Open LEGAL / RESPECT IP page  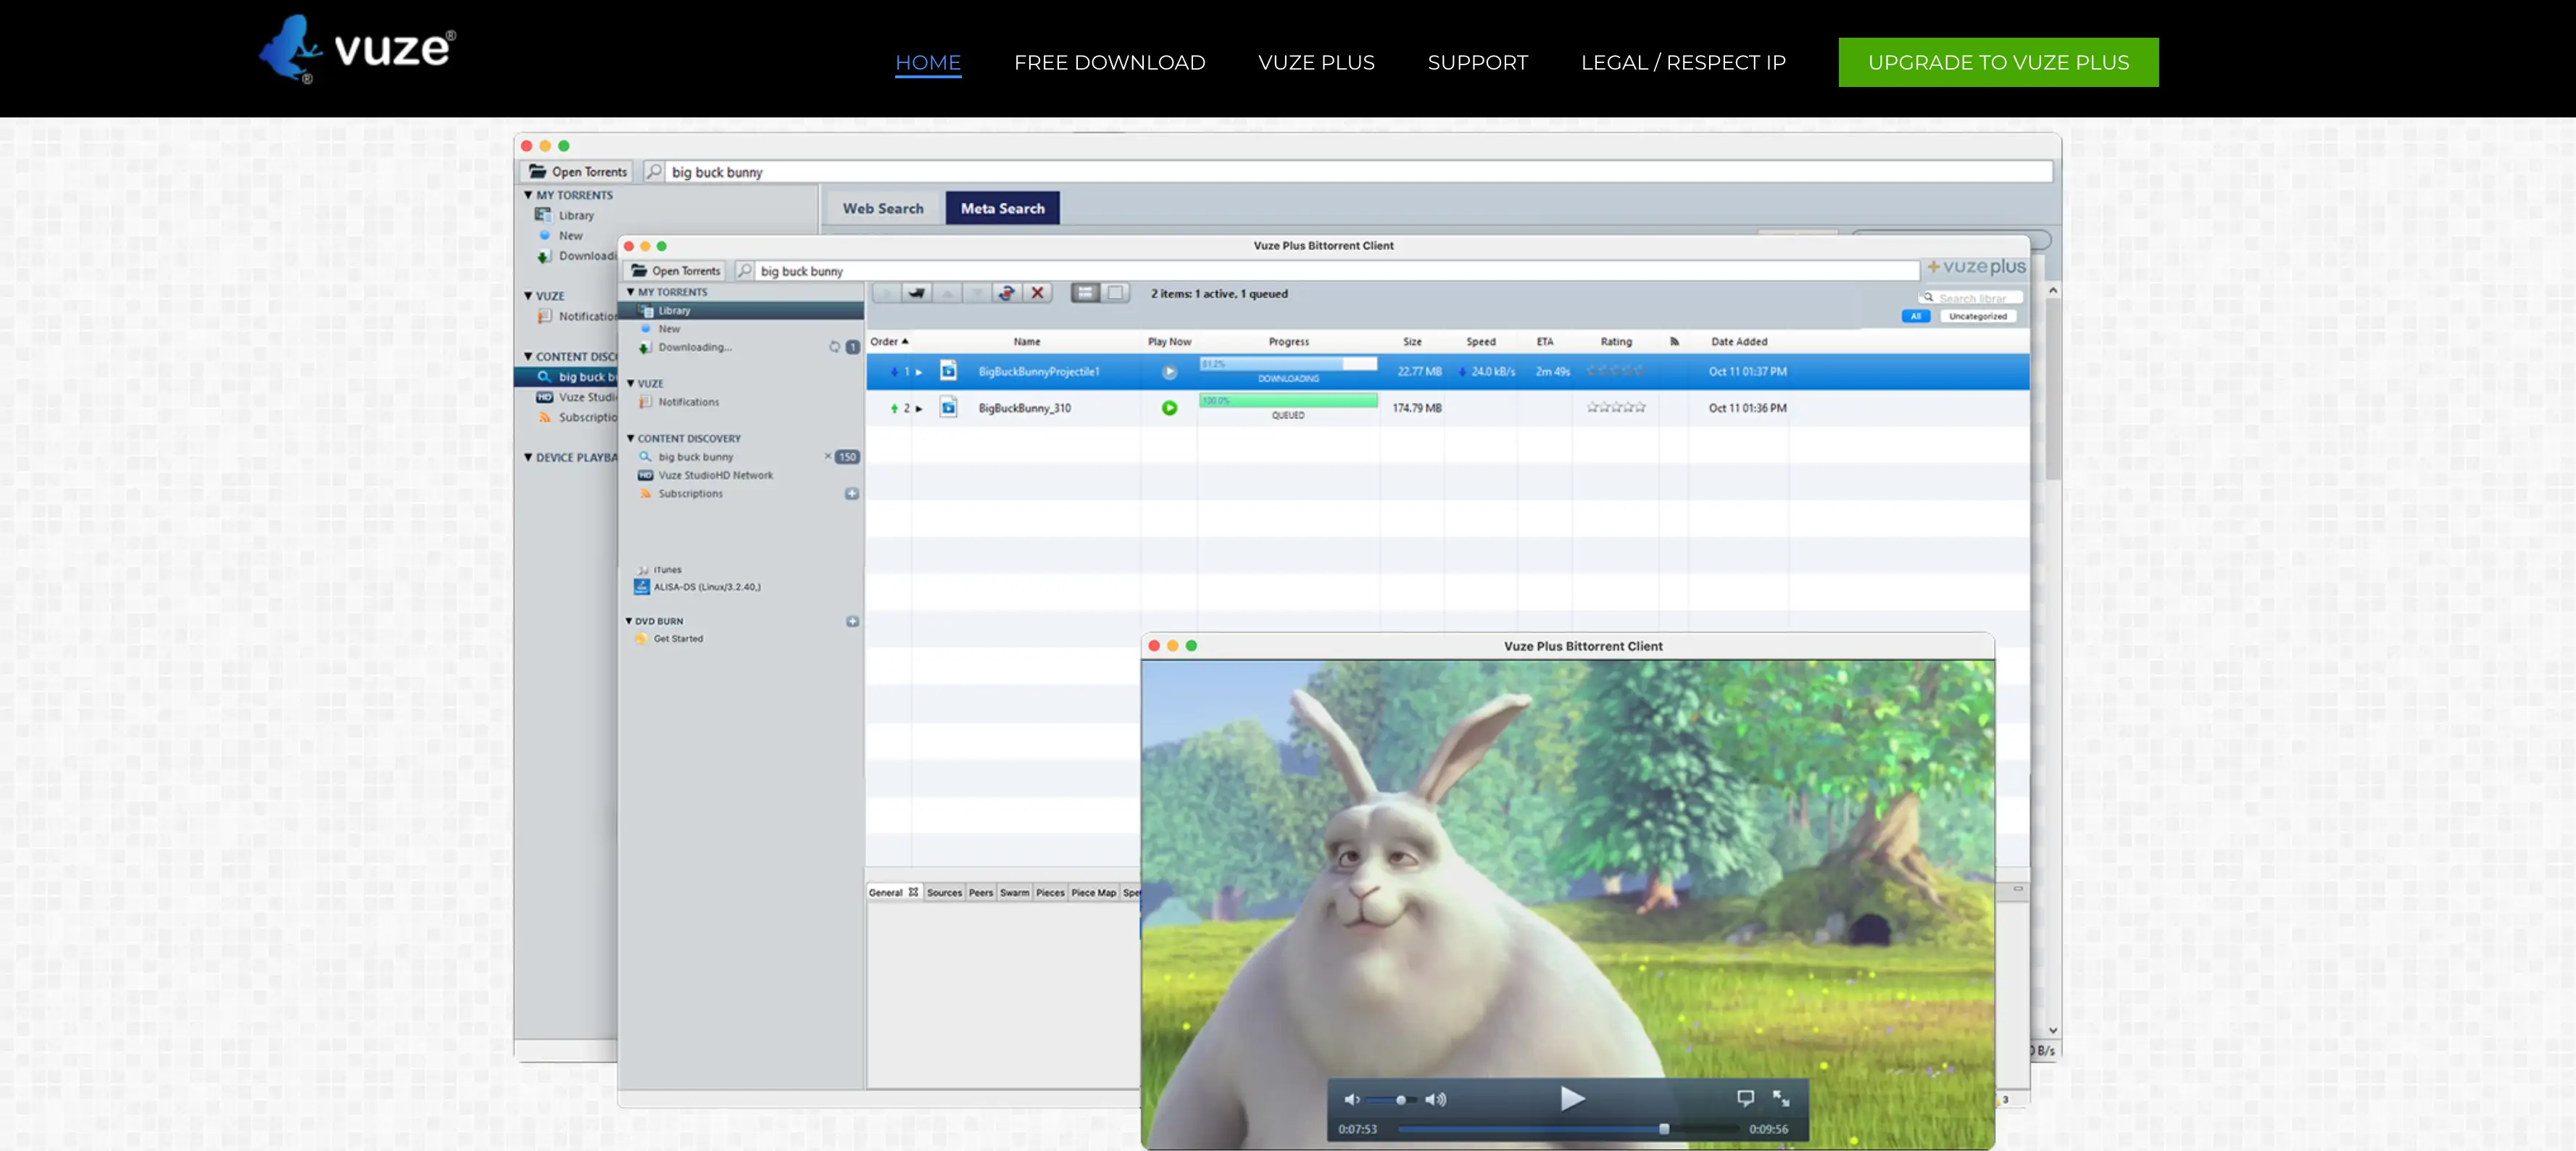click(1683, 62)
